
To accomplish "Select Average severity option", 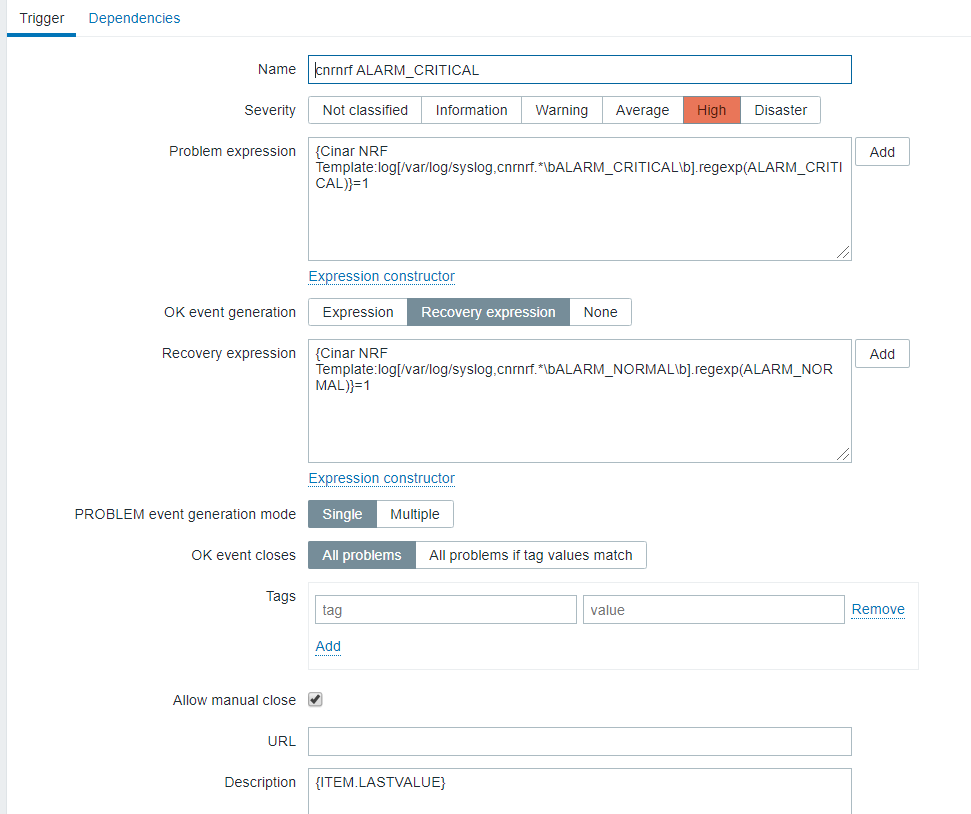I will (x=642, y=110).
